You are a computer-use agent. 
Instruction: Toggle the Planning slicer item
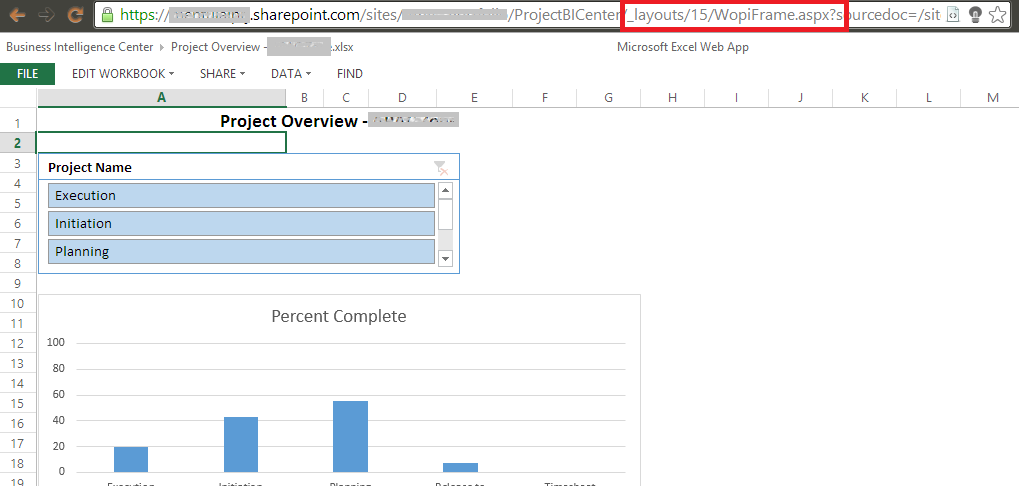[x=241, y=252]
